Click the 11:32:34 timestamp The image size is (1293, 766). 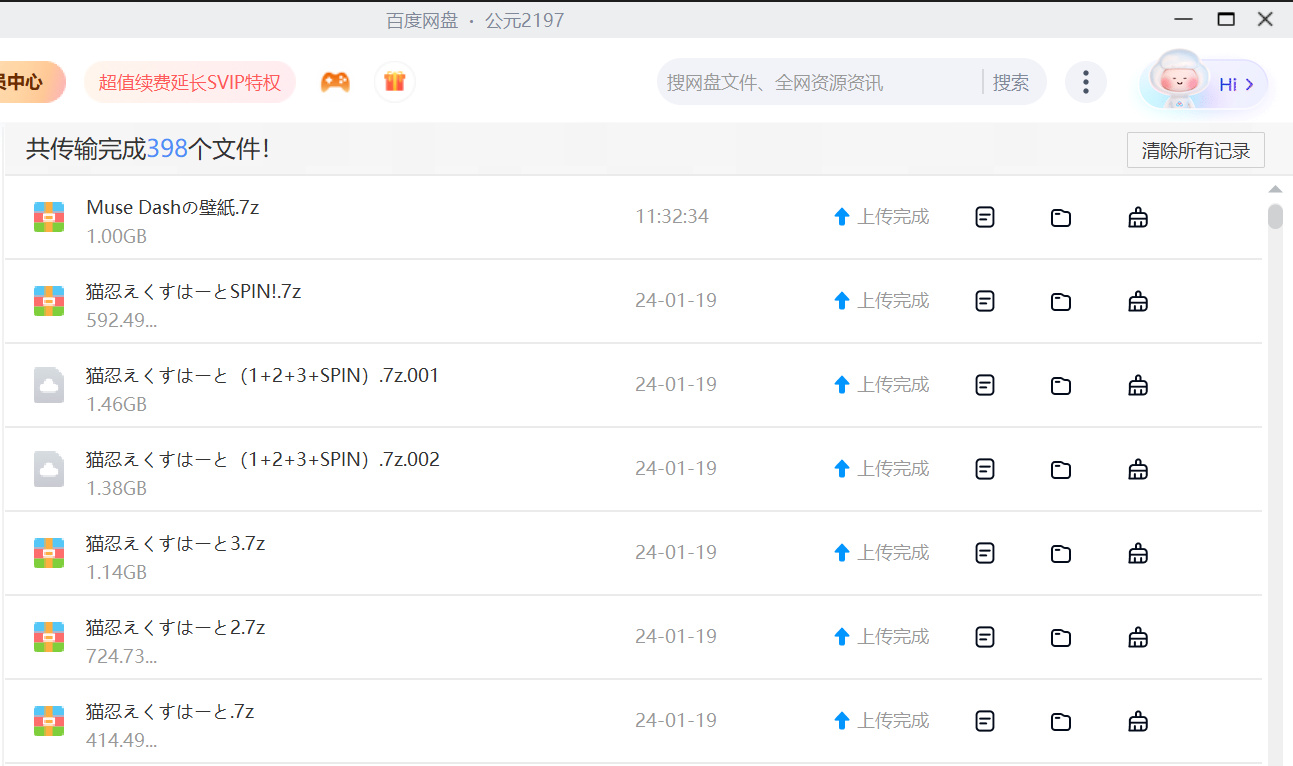coord(672,217)
